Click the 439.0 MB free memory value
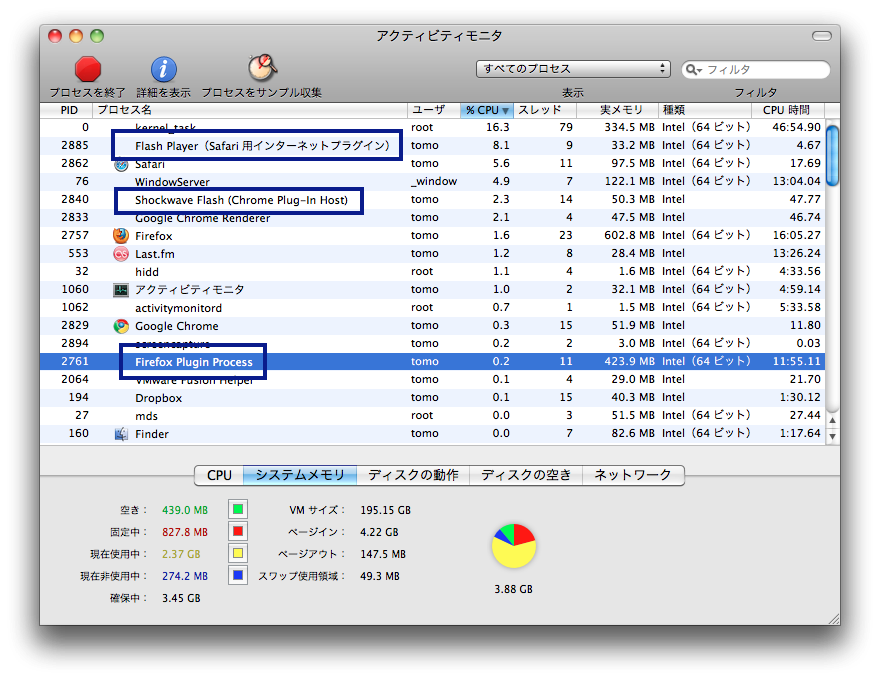Viewport: 880px width, 680px height. 185,510
